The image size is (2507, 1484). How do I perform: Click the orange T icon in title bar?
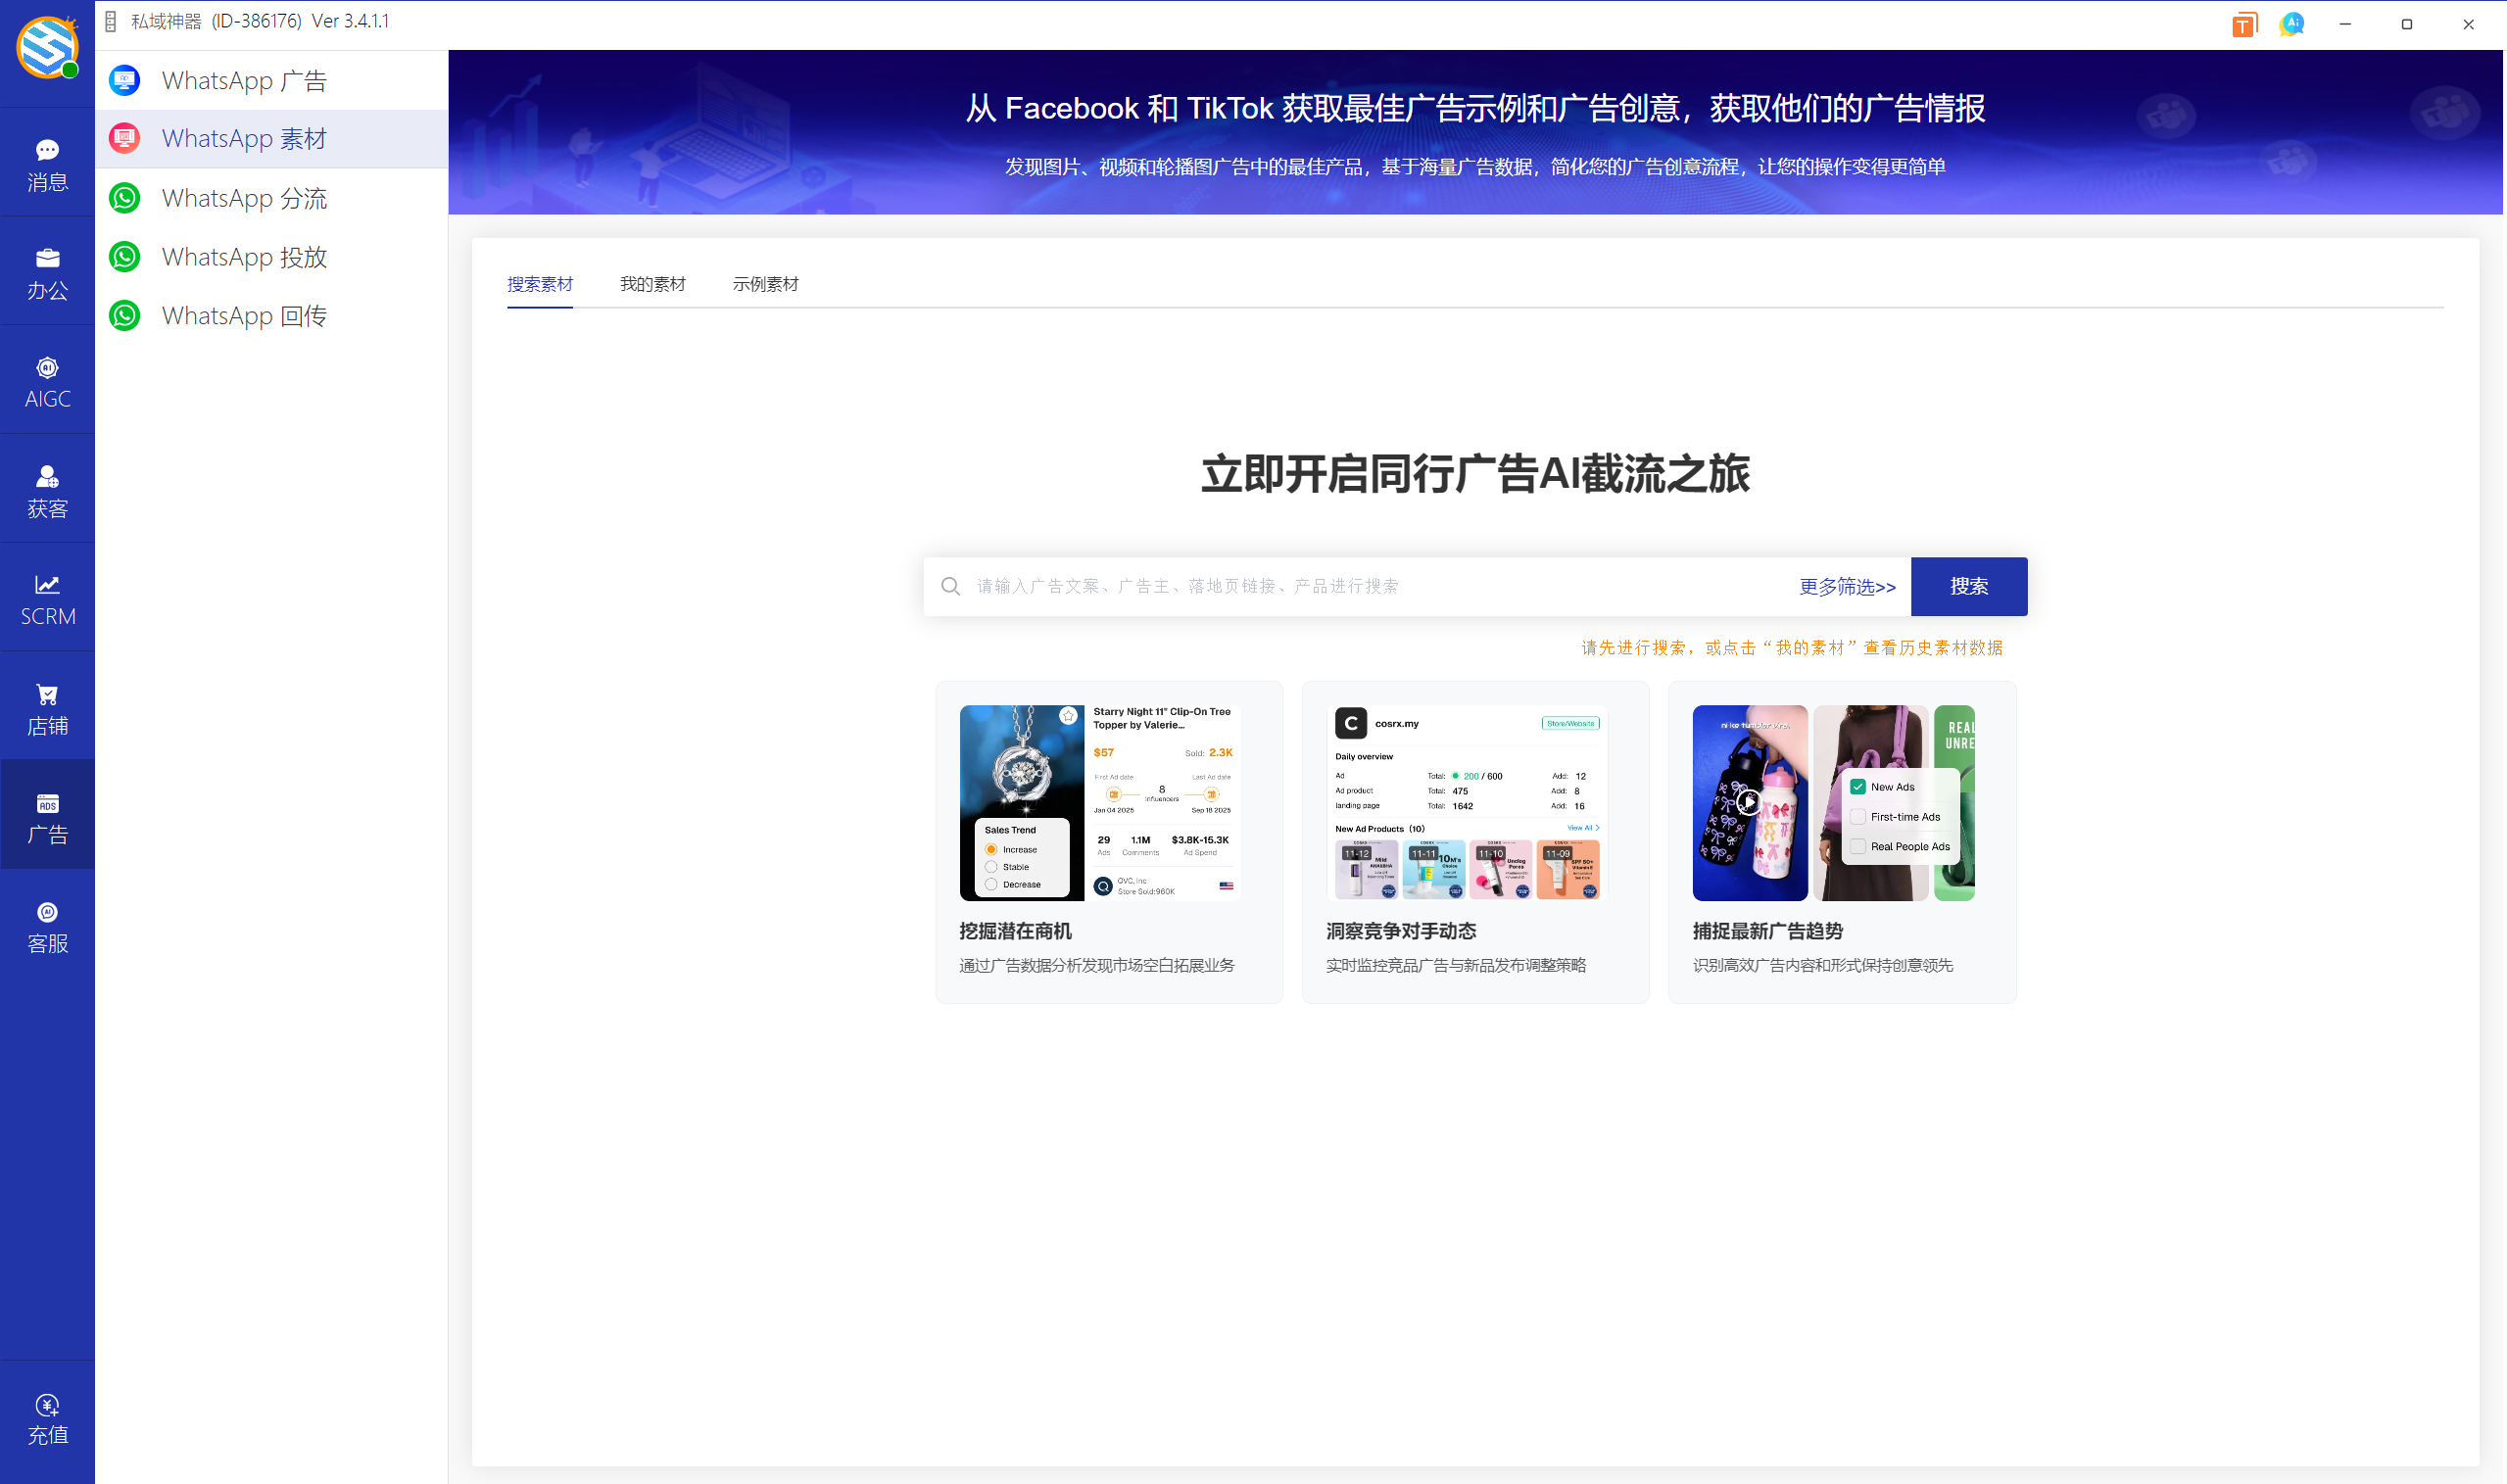[x=2243, y=25]
